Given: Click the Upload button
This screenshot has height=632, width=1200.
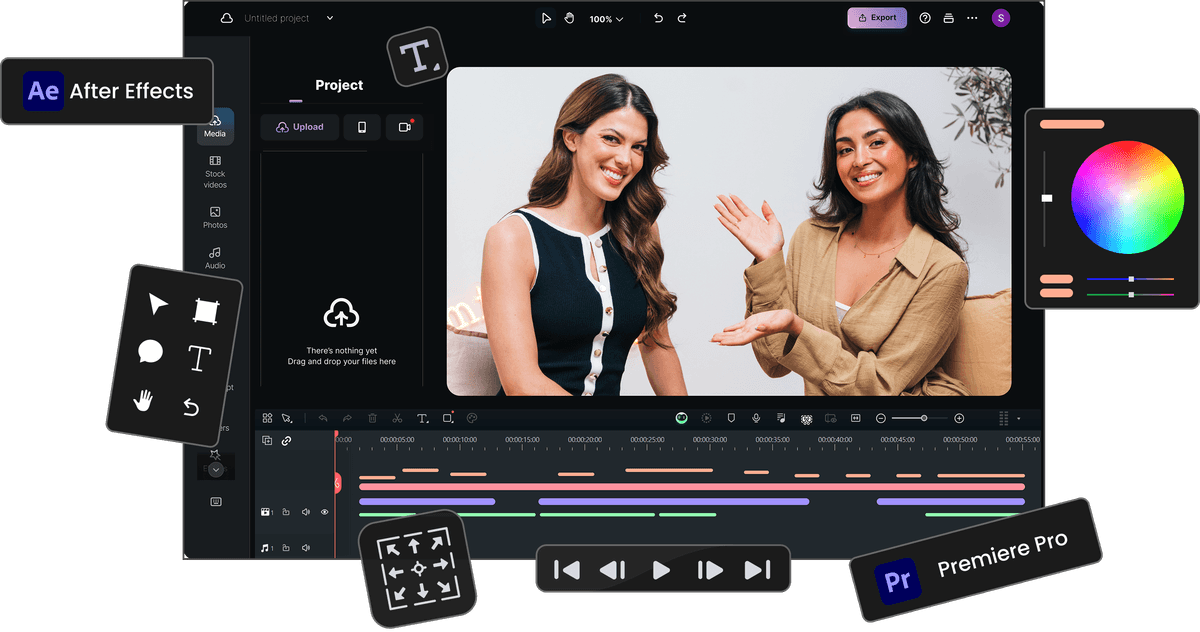Looking at the screenshot, I should click(x=299, y=127).
